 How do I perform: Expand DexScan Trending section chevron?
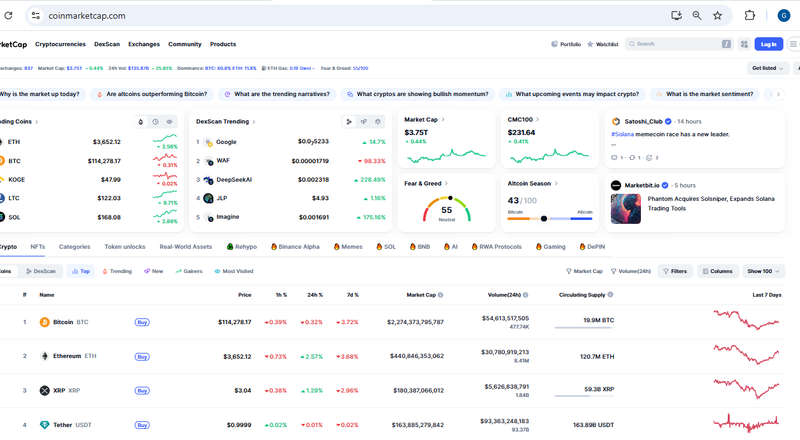coord(254,122)
